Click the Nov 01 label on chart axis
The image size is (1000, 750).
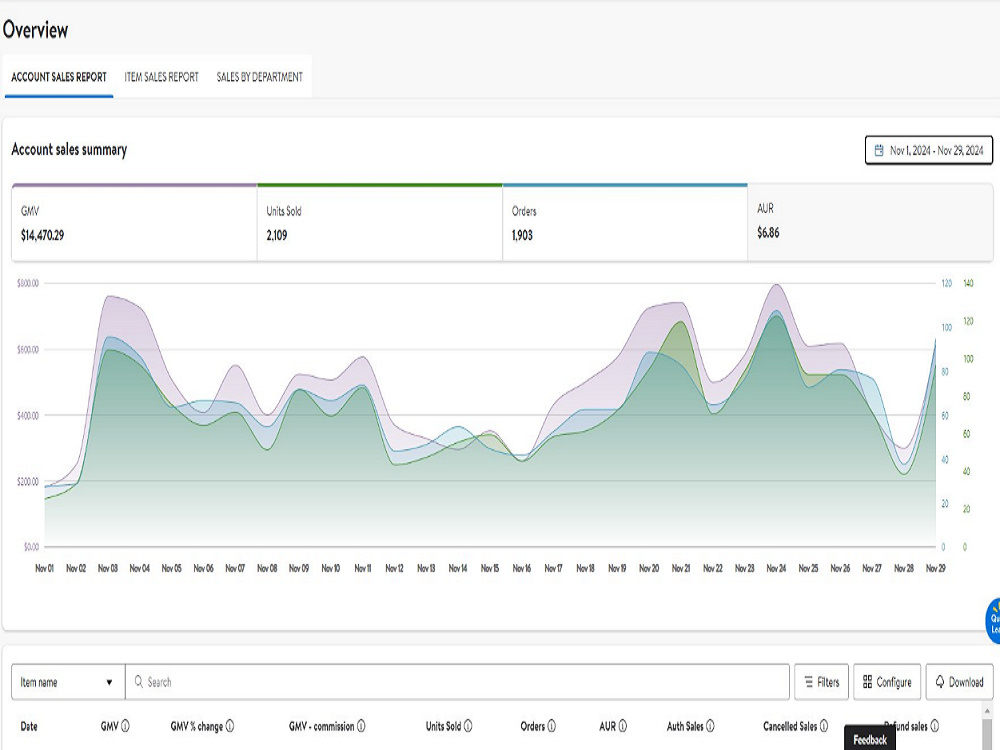44,568
